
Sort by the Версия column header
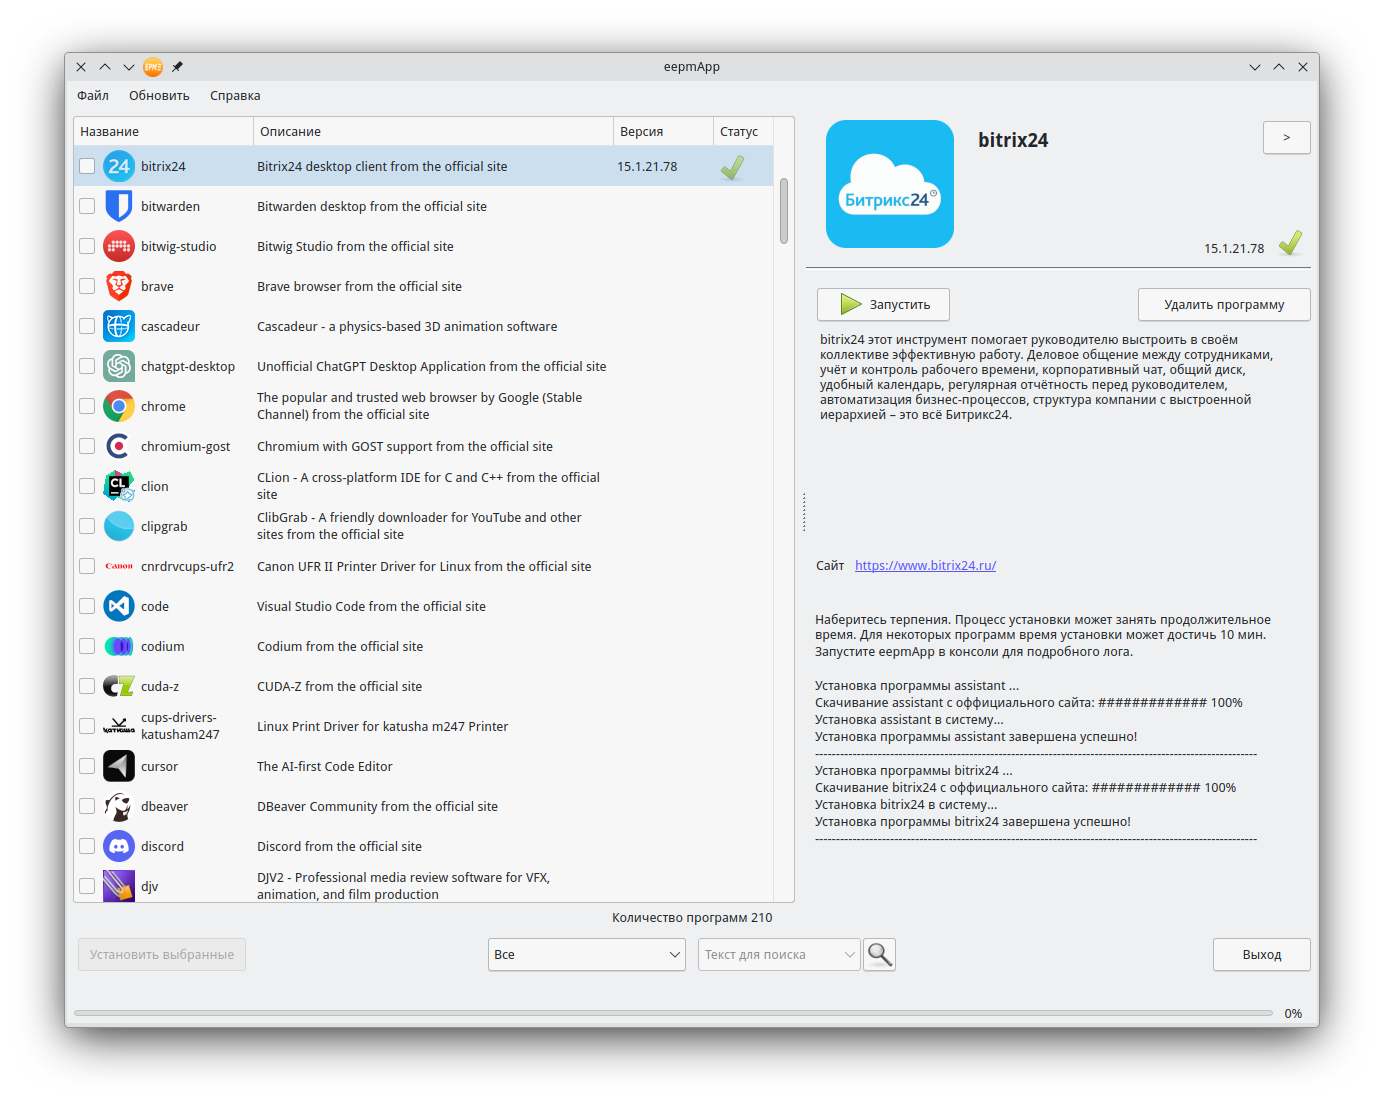(663, 131)
